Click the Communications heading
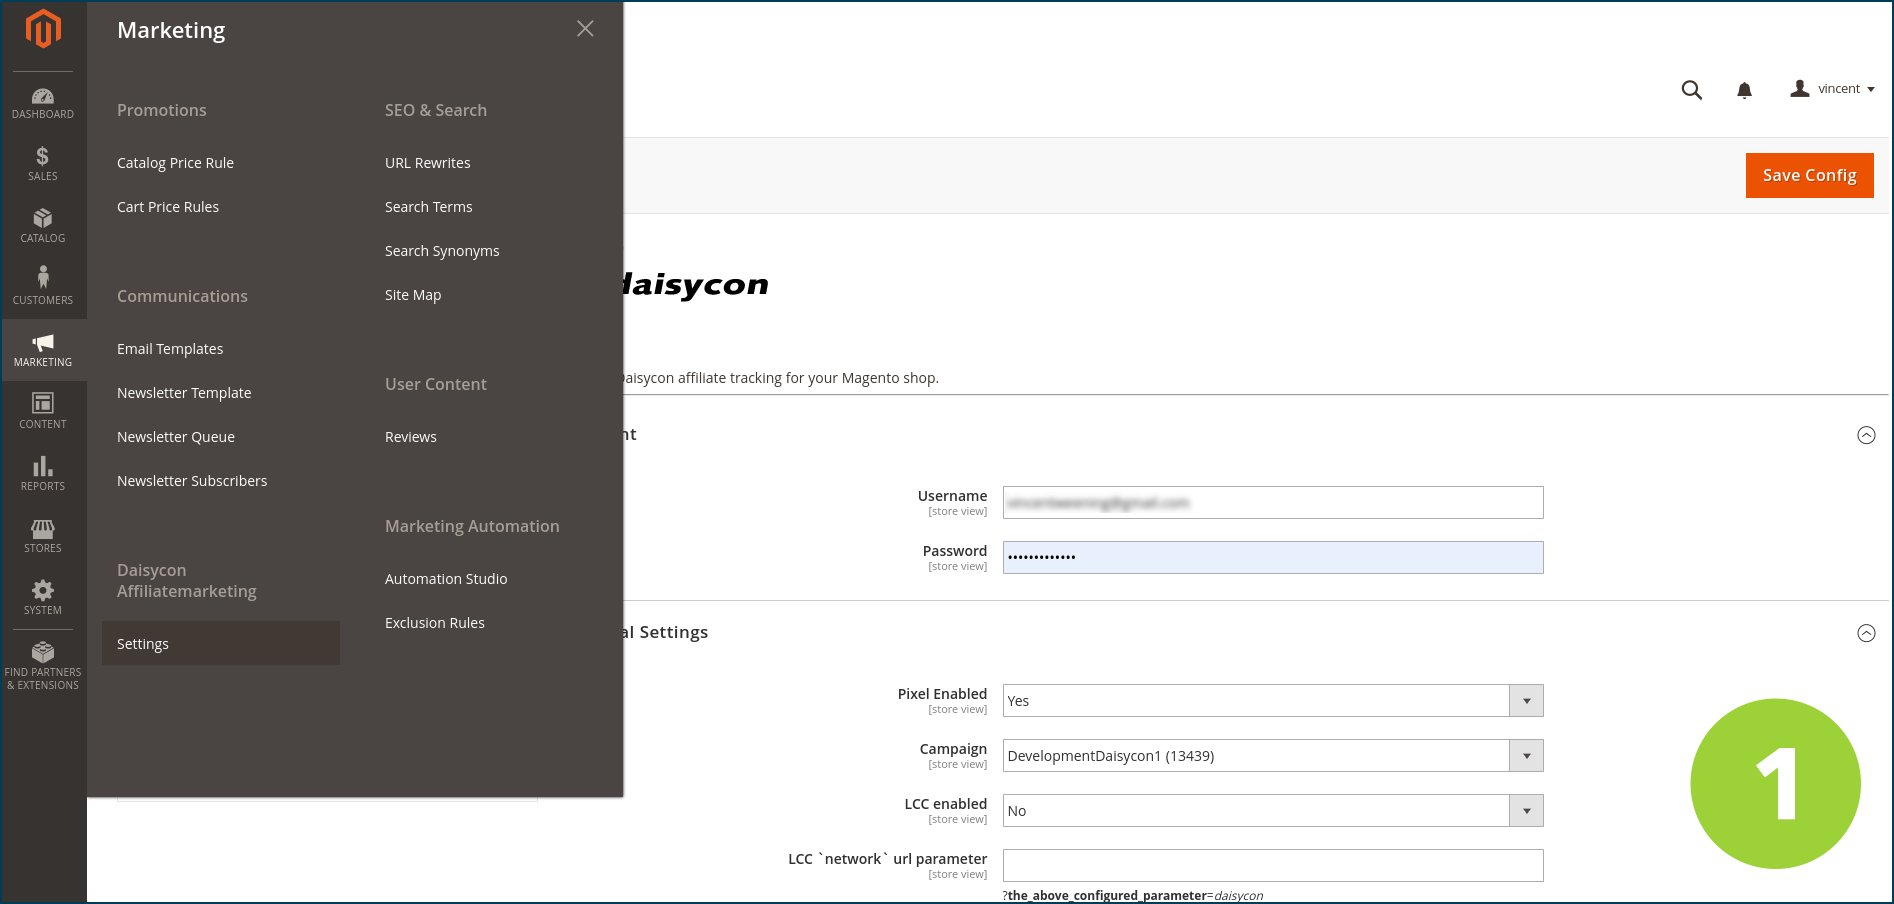The image size is (1894, 904). coord(182,296)
